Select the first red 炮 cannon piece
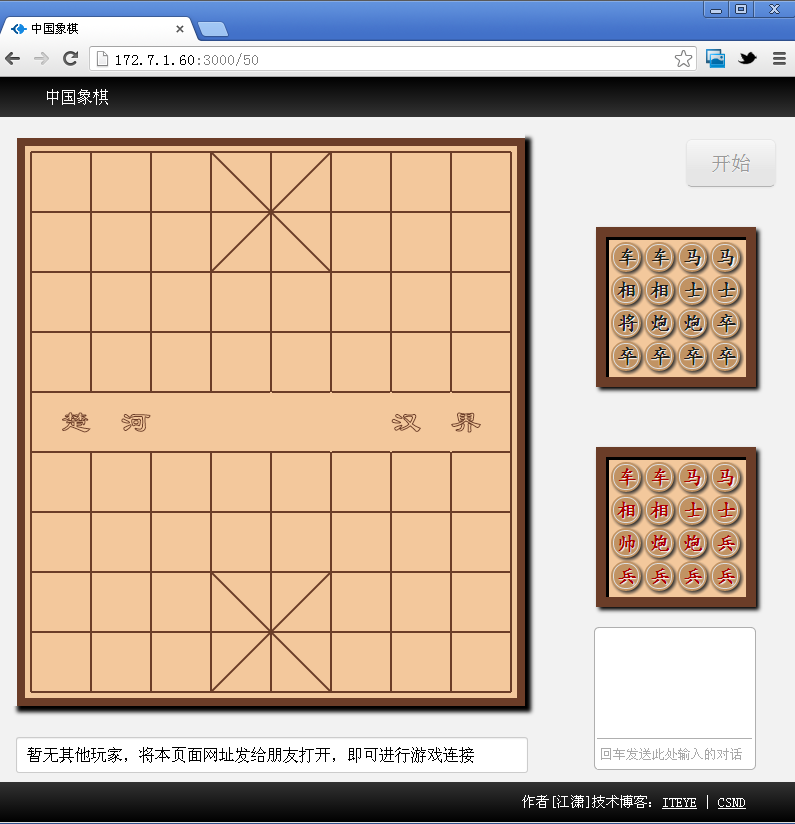Image resolution: width=795 pixels, height=824 pixels. click(660, 543)
